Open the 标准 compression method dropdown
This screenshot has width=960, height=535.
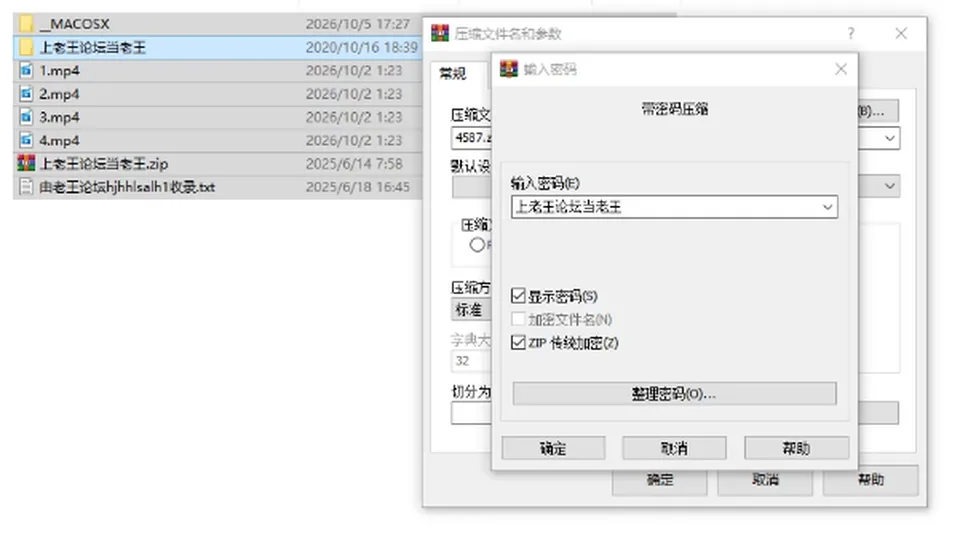coord(471,310)
